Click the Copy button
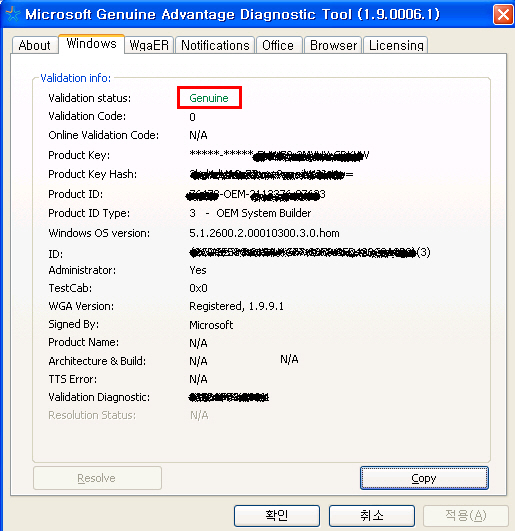515x531 pixels. click(424, 478)
